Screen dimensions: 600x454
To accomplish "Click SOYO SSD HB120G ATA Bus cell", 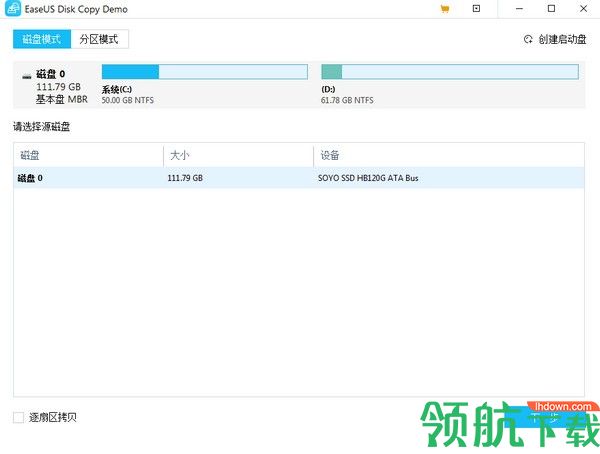I will pyautogui.click(x=368, y=178).
